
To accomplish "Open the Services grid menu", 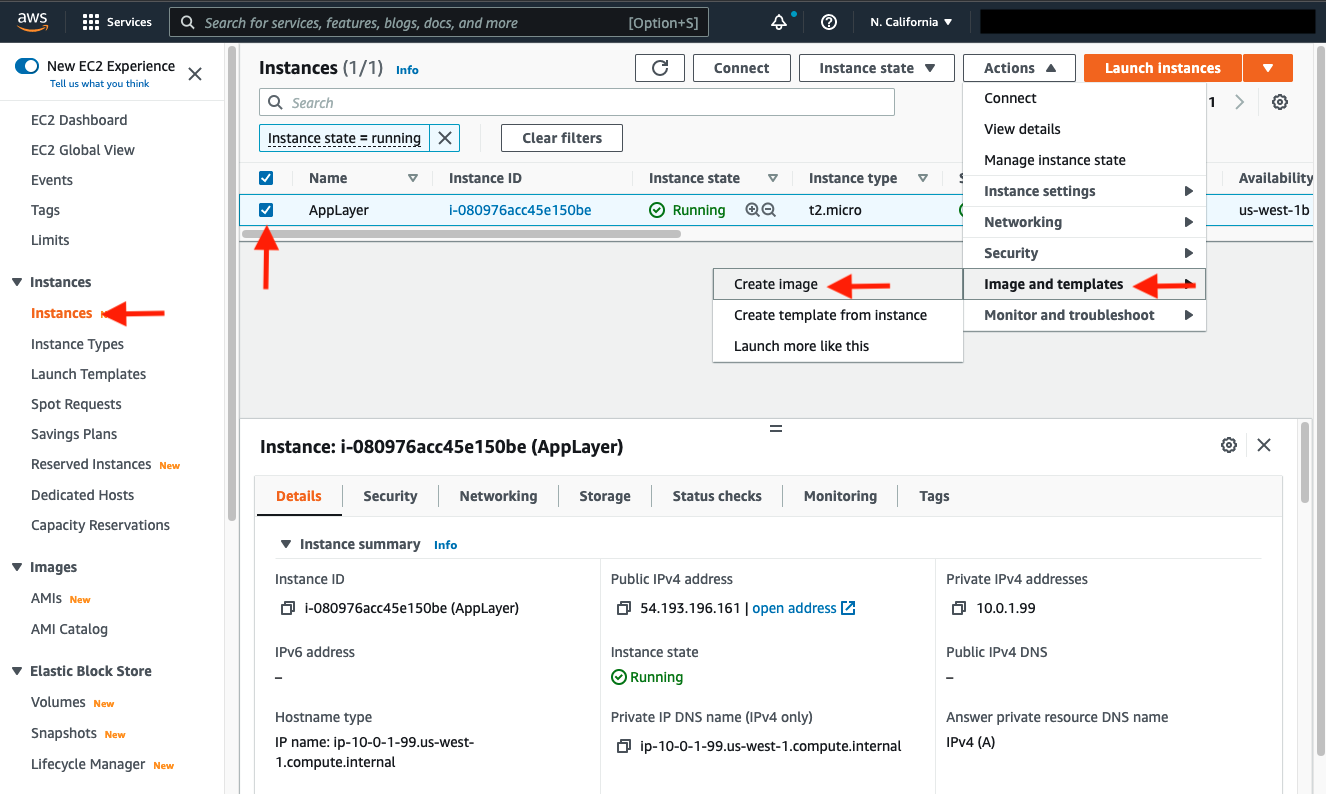I will pos(117,22).
